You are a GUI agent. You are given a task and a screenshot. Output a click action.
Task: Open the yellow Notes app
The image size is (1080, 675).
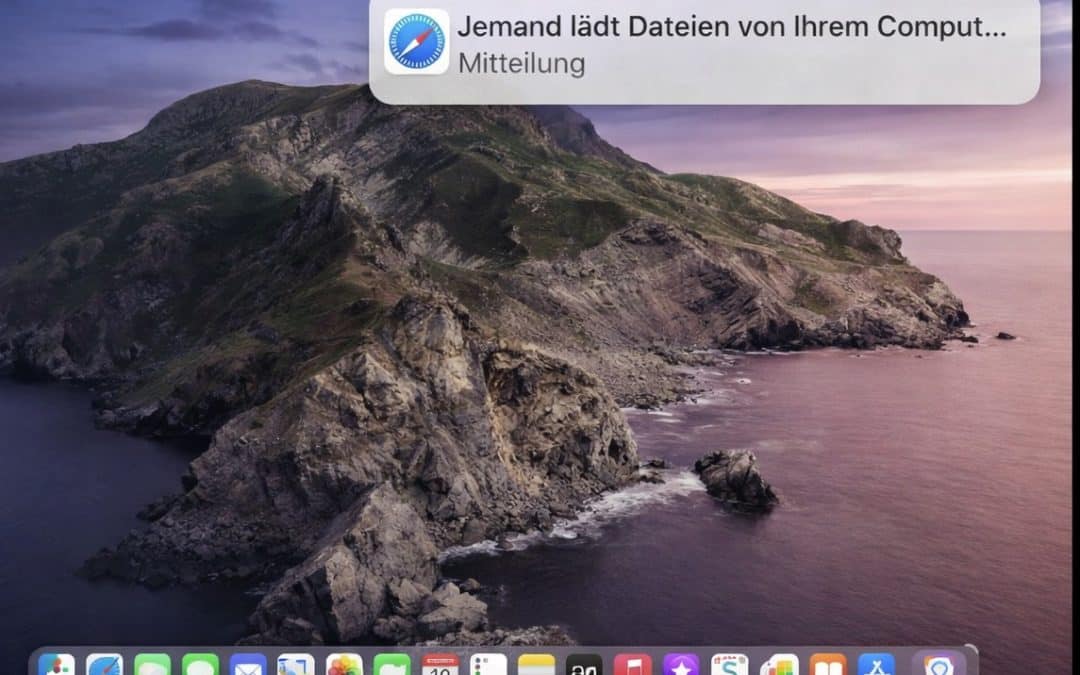537,664
